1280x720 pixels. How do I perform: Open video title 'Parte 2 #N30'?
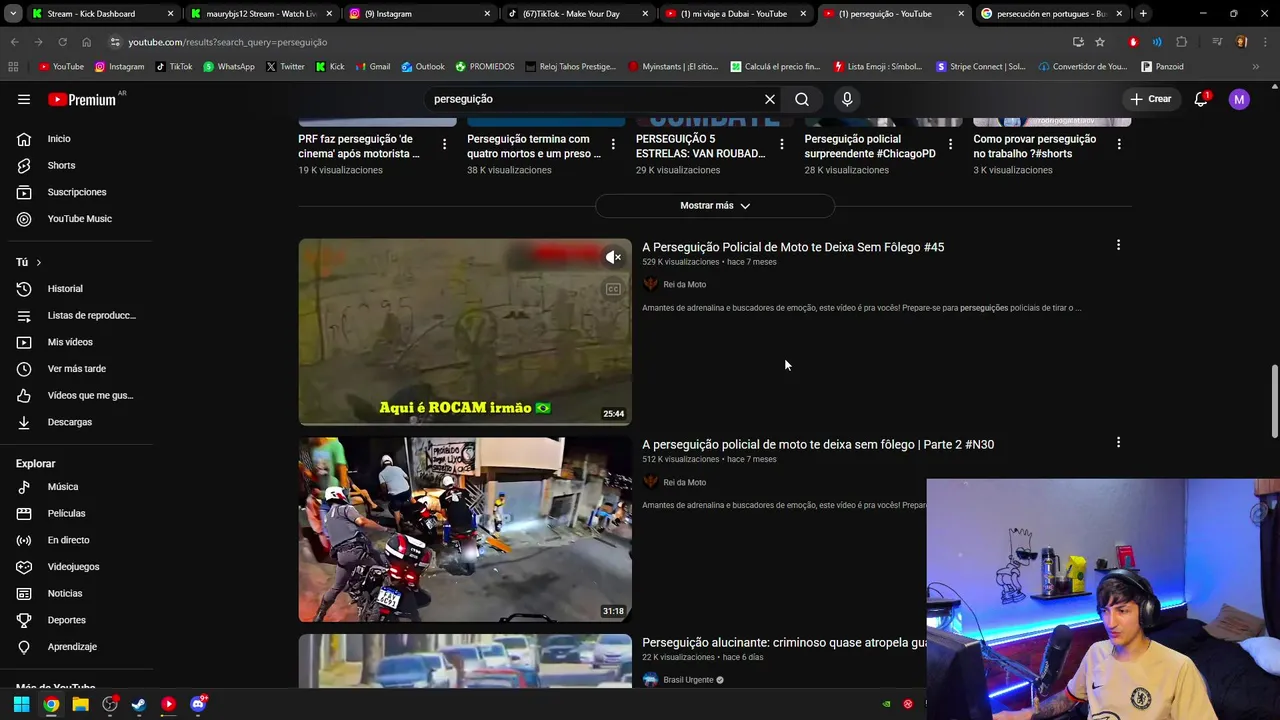[x=818, y=444]
